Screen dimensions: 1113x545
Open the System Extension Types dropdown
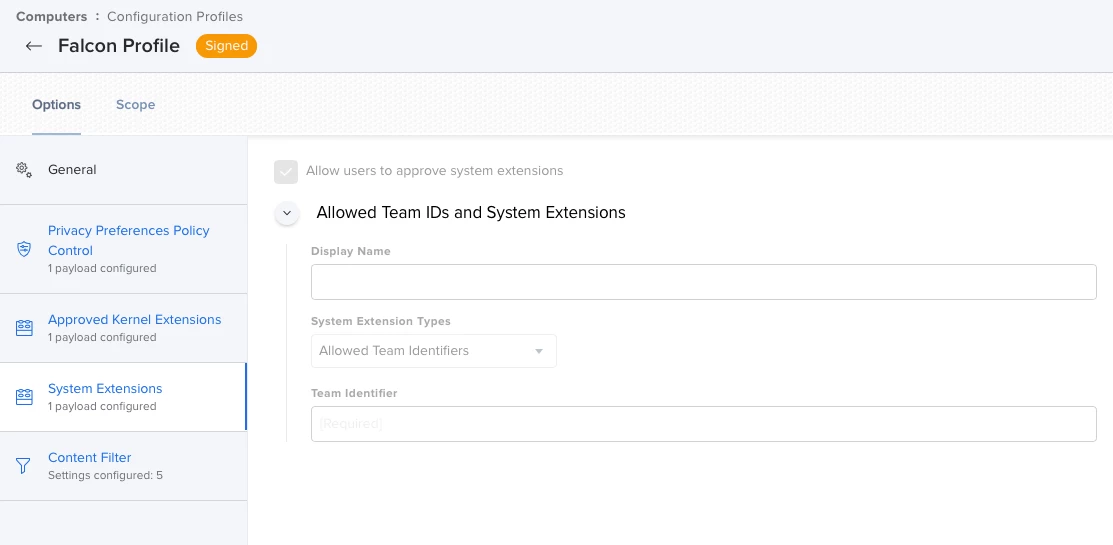click(434, 351)
